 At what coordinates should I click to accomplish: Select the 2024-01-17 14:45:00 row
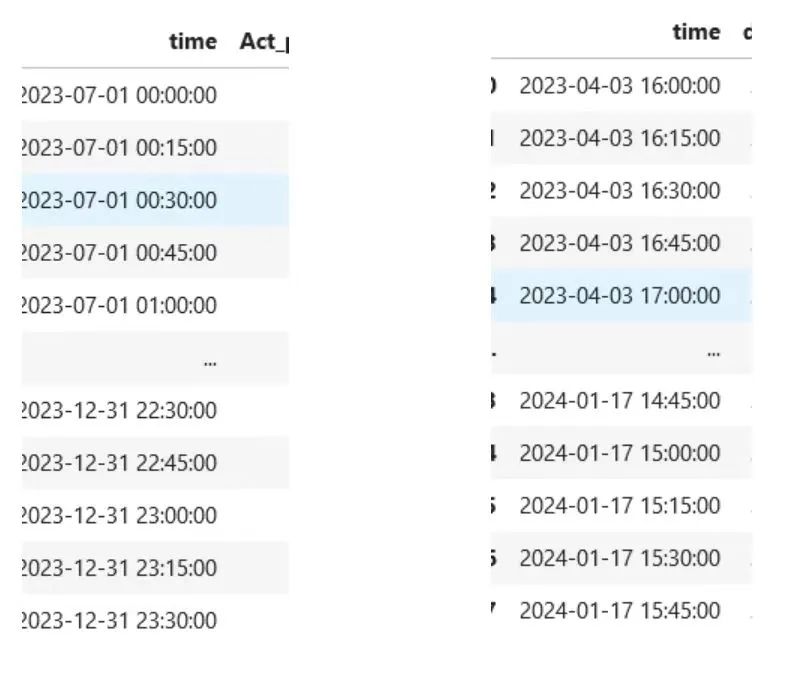(621, 401)
